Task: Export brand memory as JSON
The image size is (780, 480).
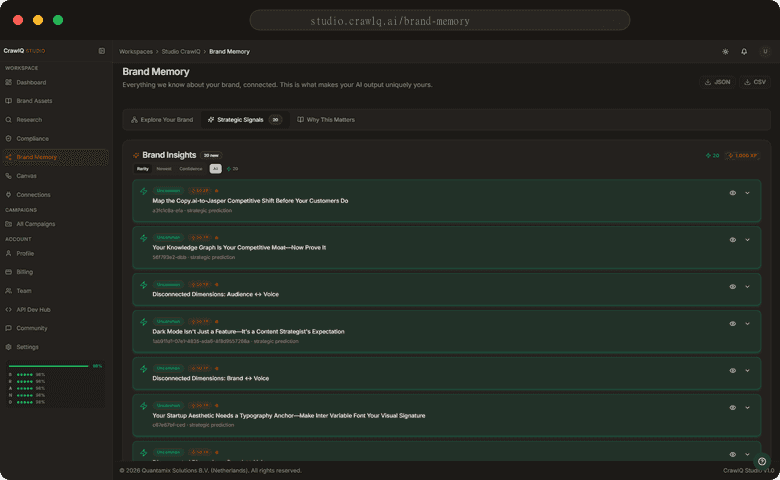Action: click(x=717, y=82)
